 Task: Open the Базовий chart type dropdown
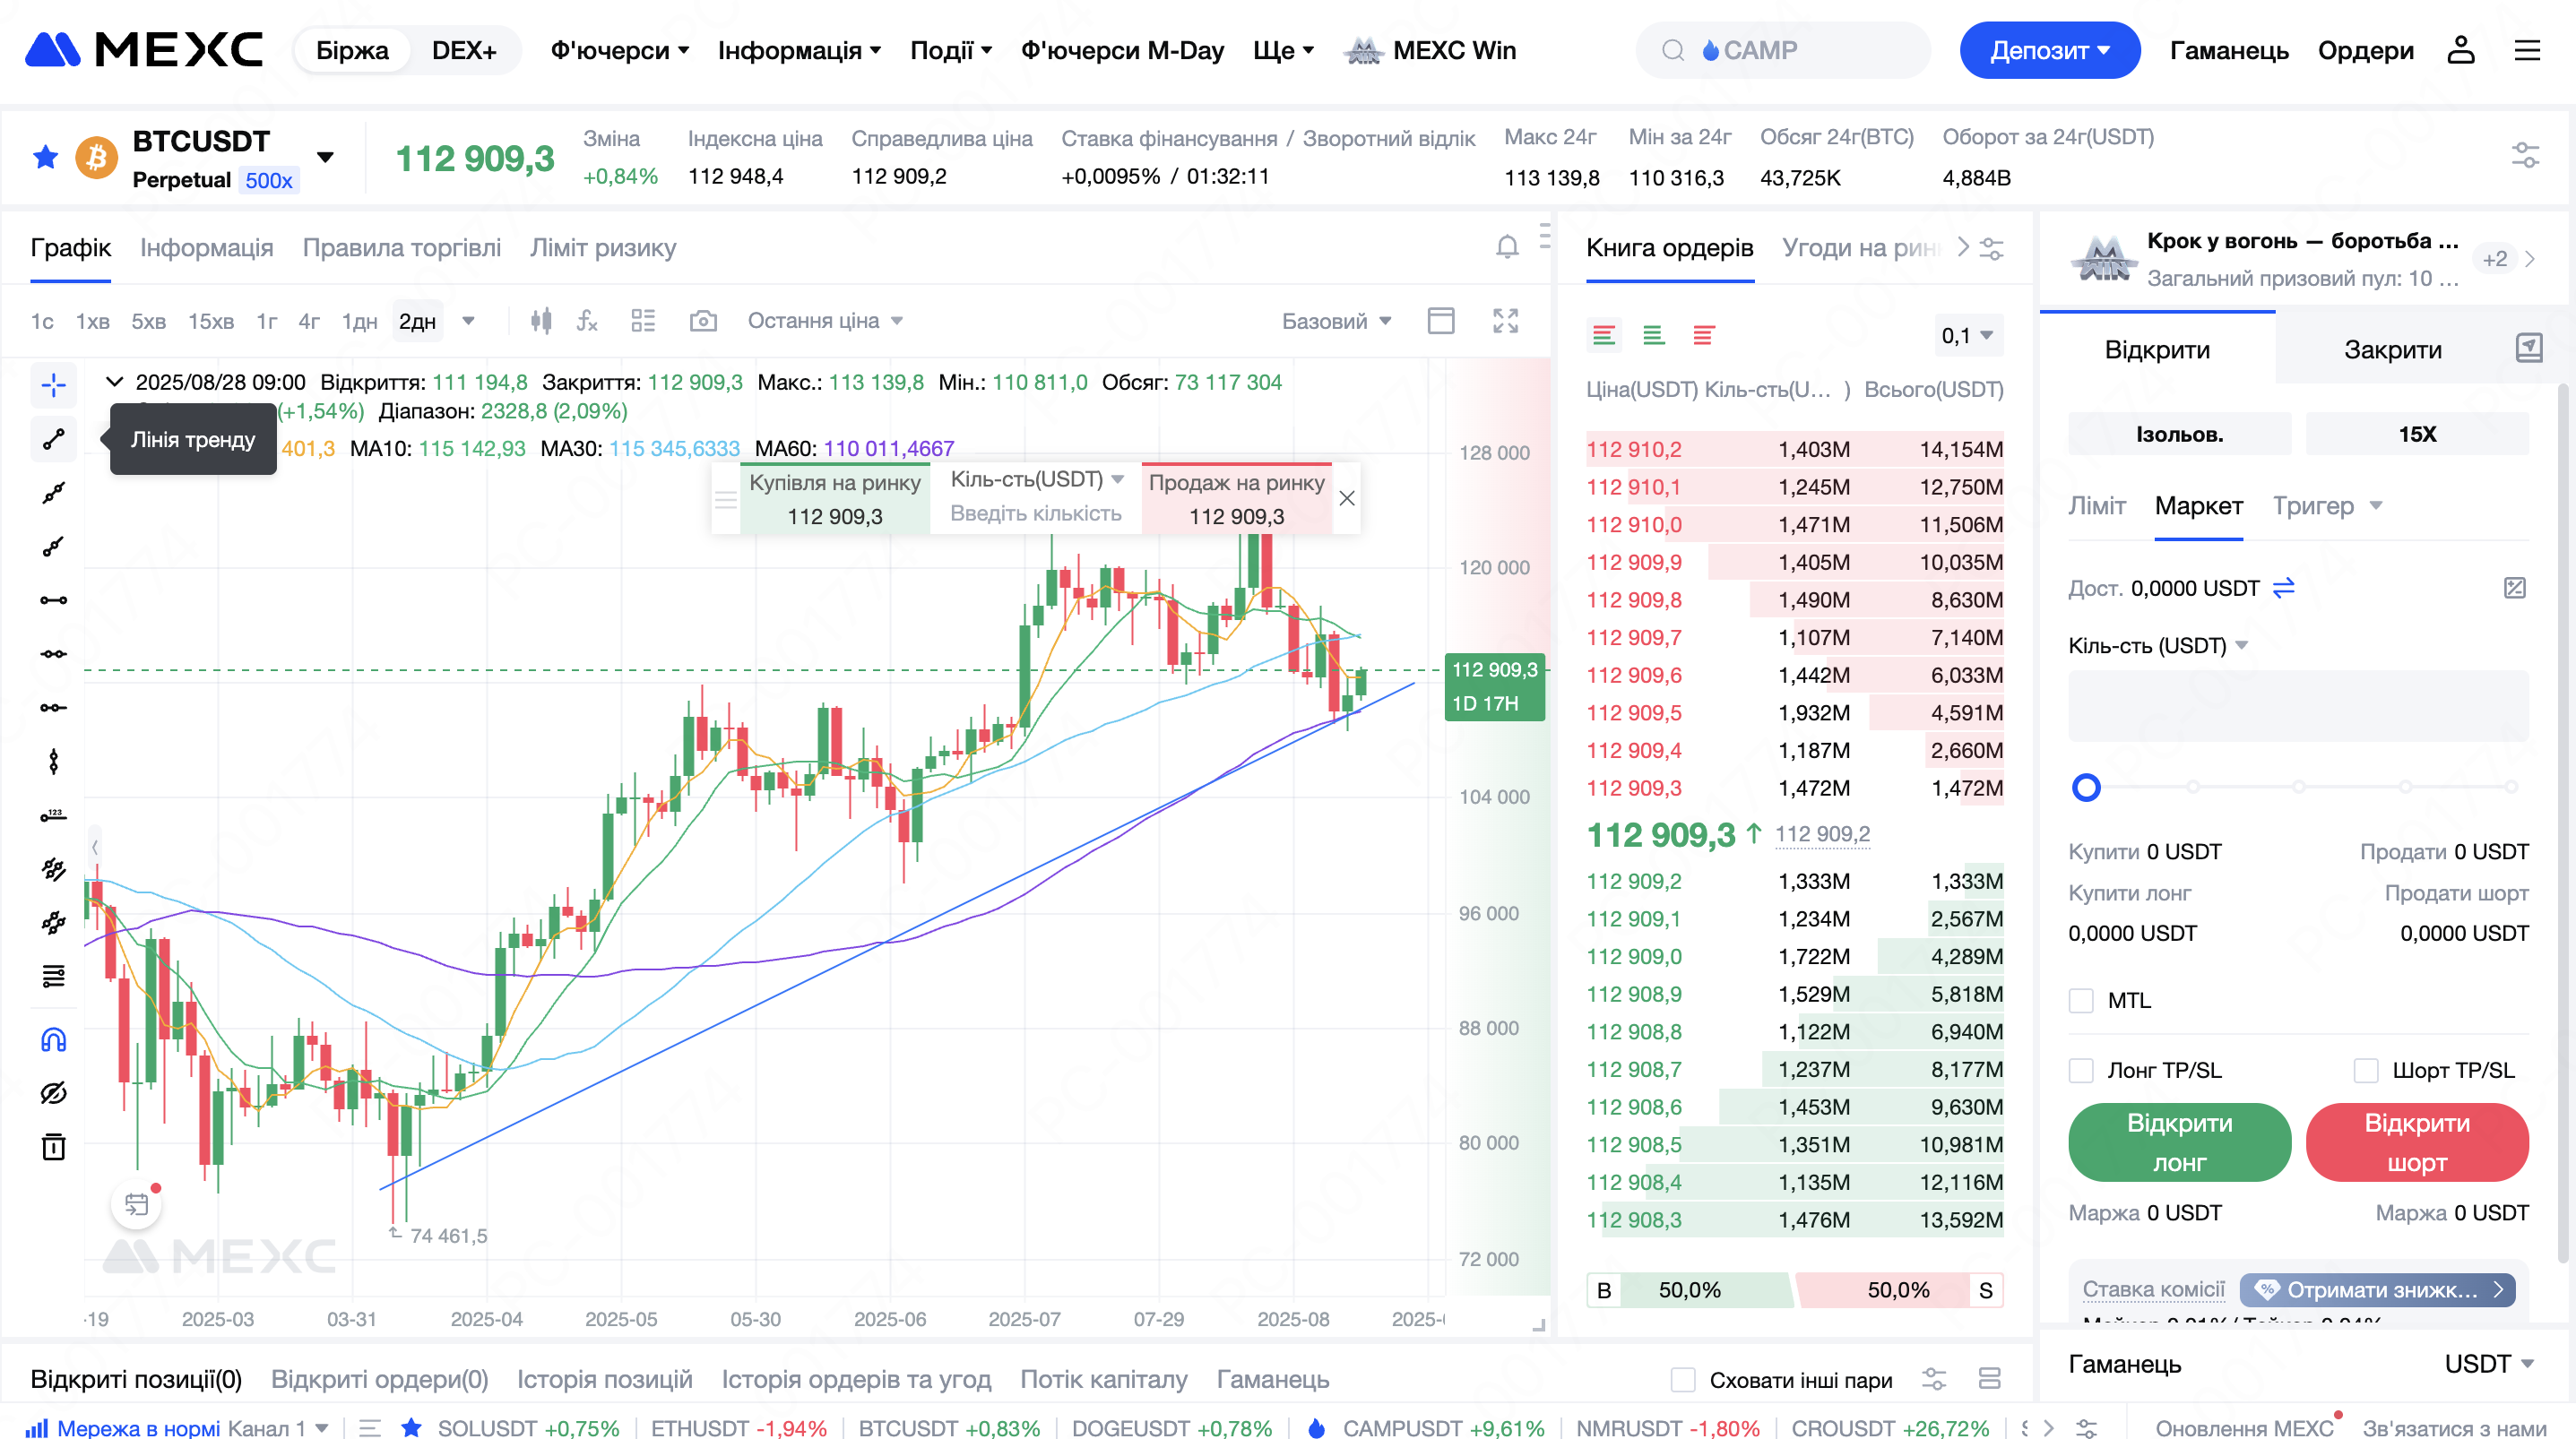click(x=1336, y=321)
